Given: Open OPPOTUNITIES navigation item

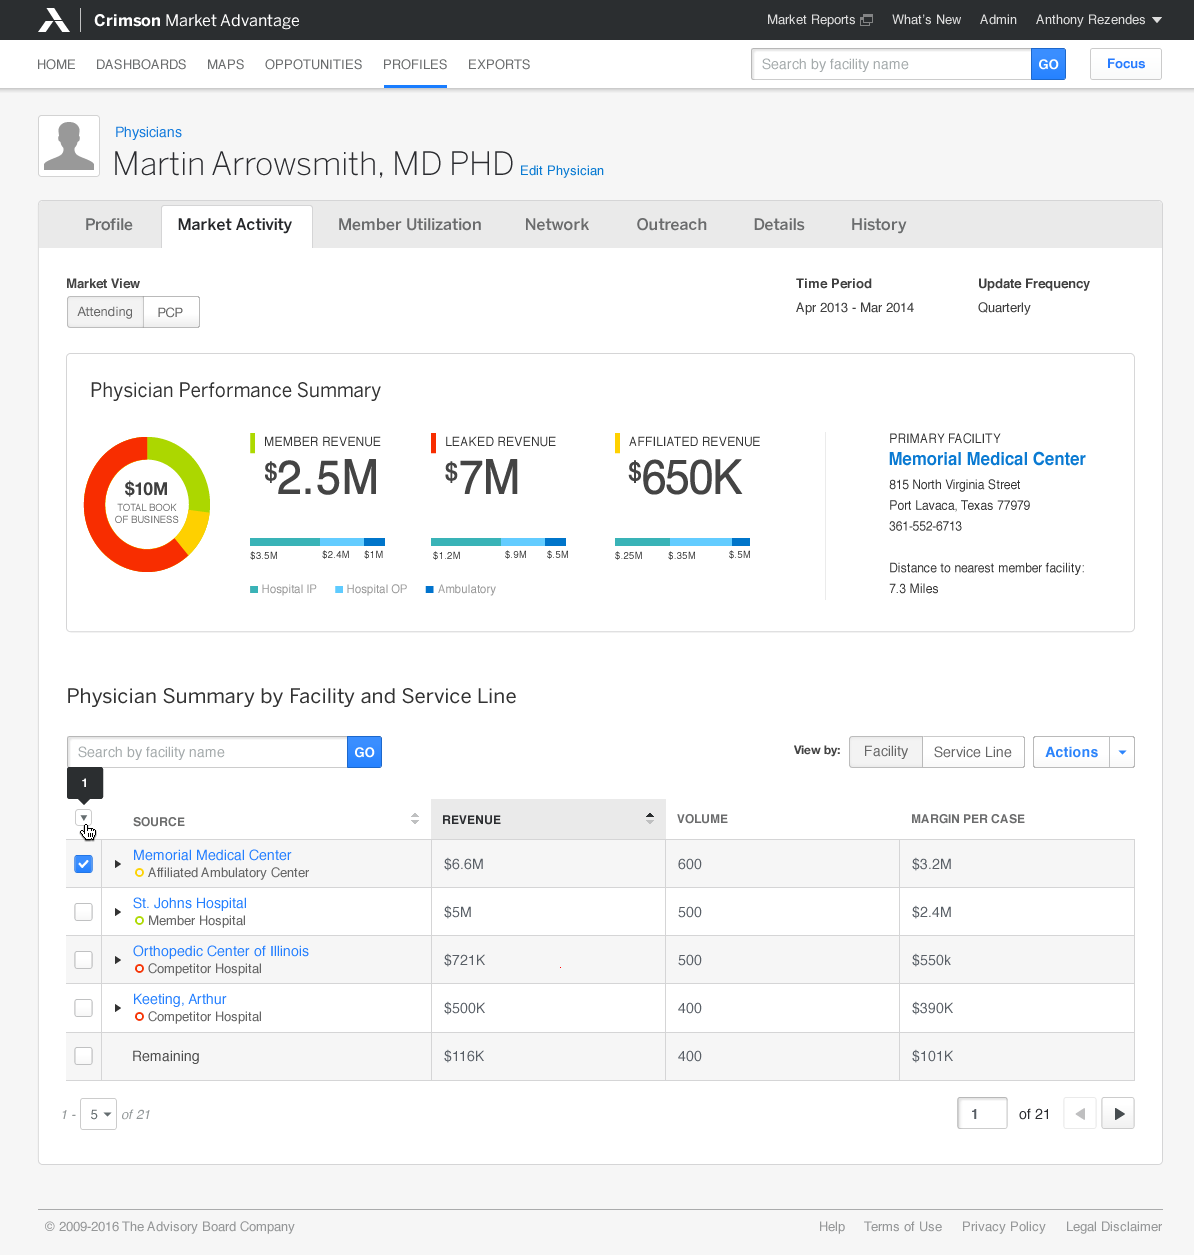Looking at the screenshot, I should [x=314, y=64].
